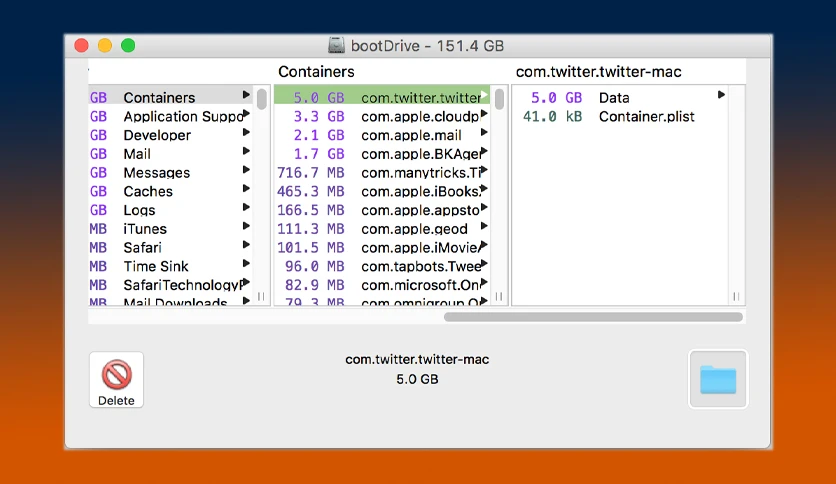The height and width of the screenshot is (484, 836).
Task: Select the com.apple.cloudp 3.3 GB row
Action: 382,116
